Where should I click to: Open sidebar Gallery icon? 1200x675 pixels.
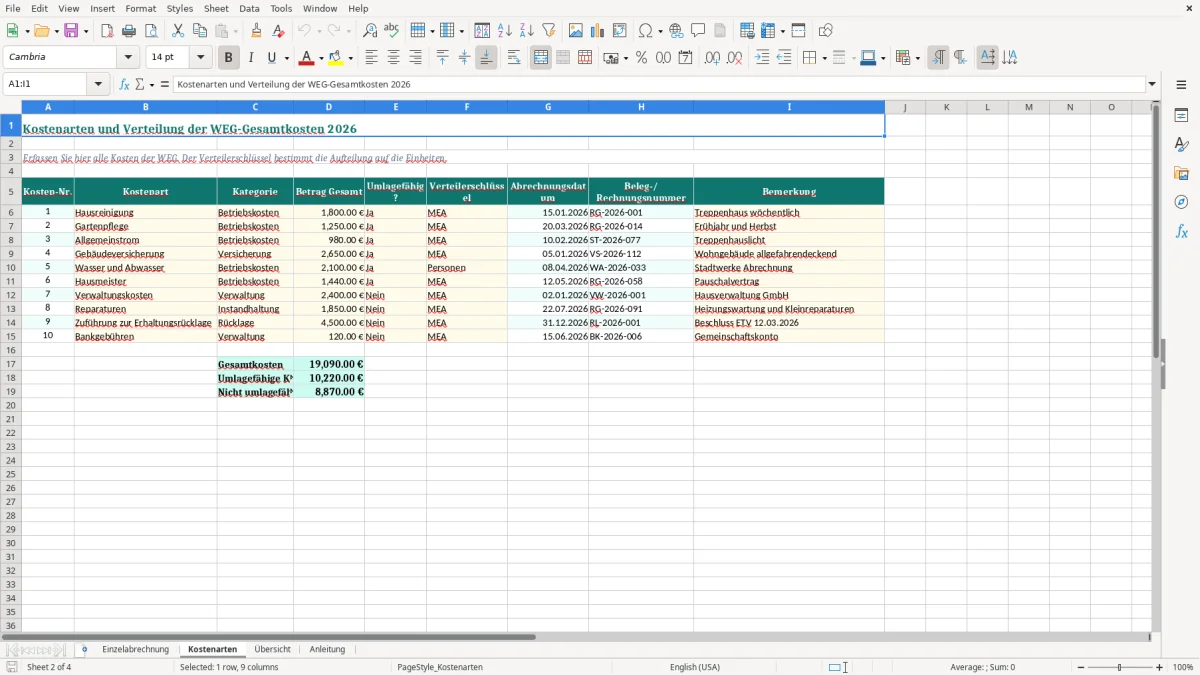coord(1181,174)
